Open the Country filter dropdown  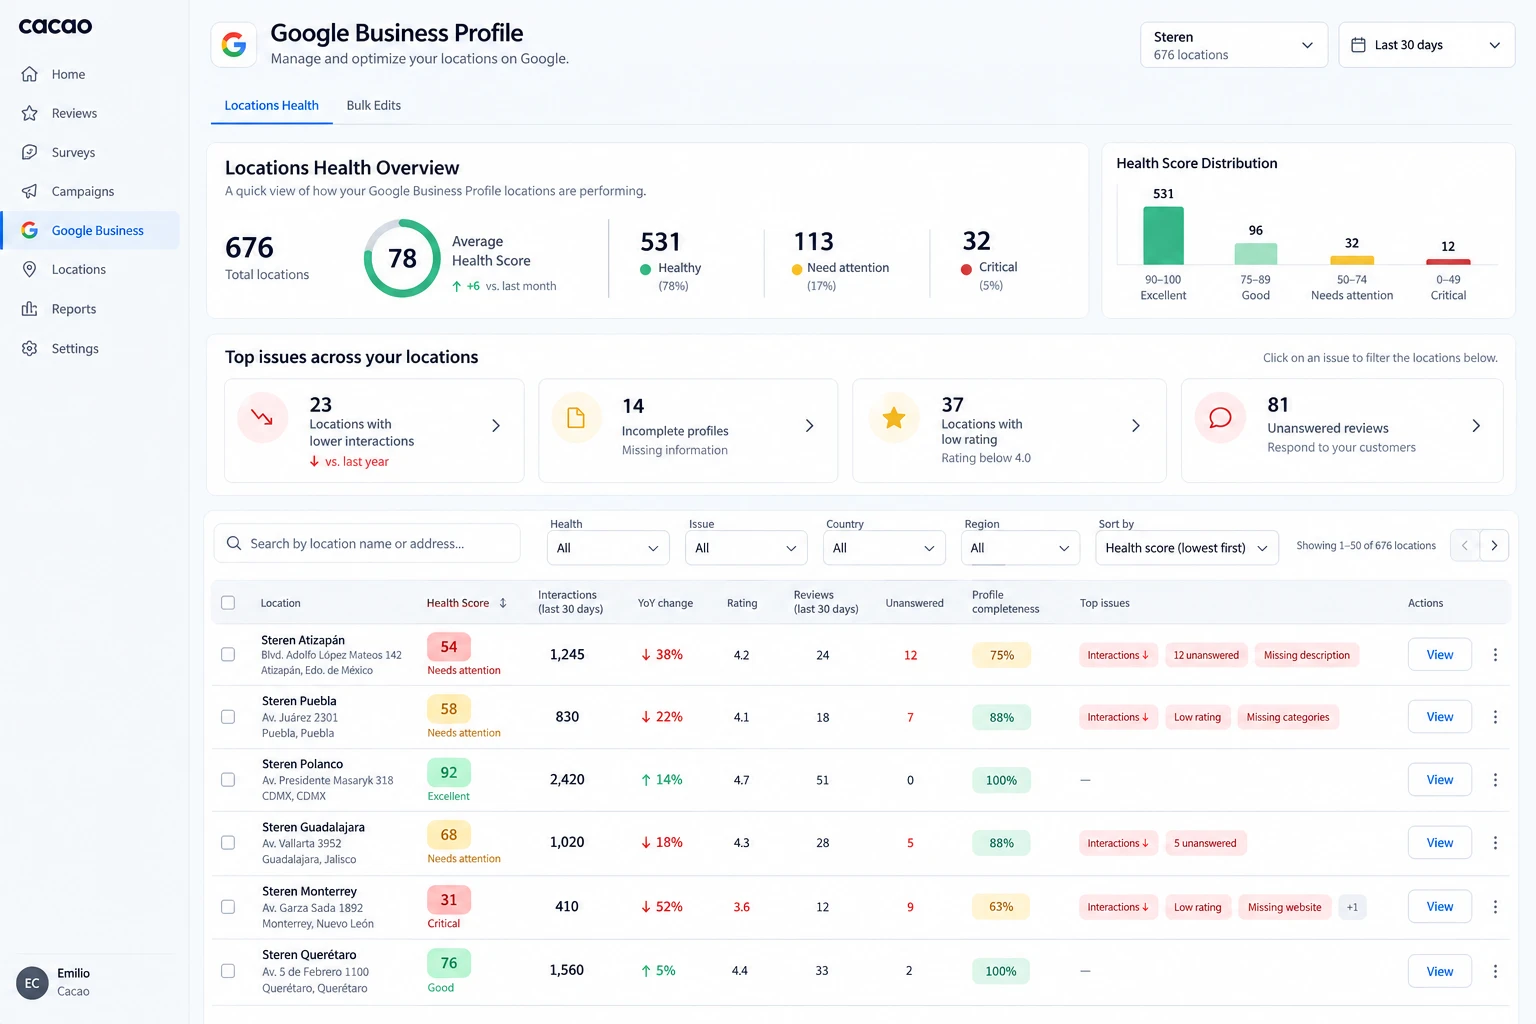[x=884, y=548]
